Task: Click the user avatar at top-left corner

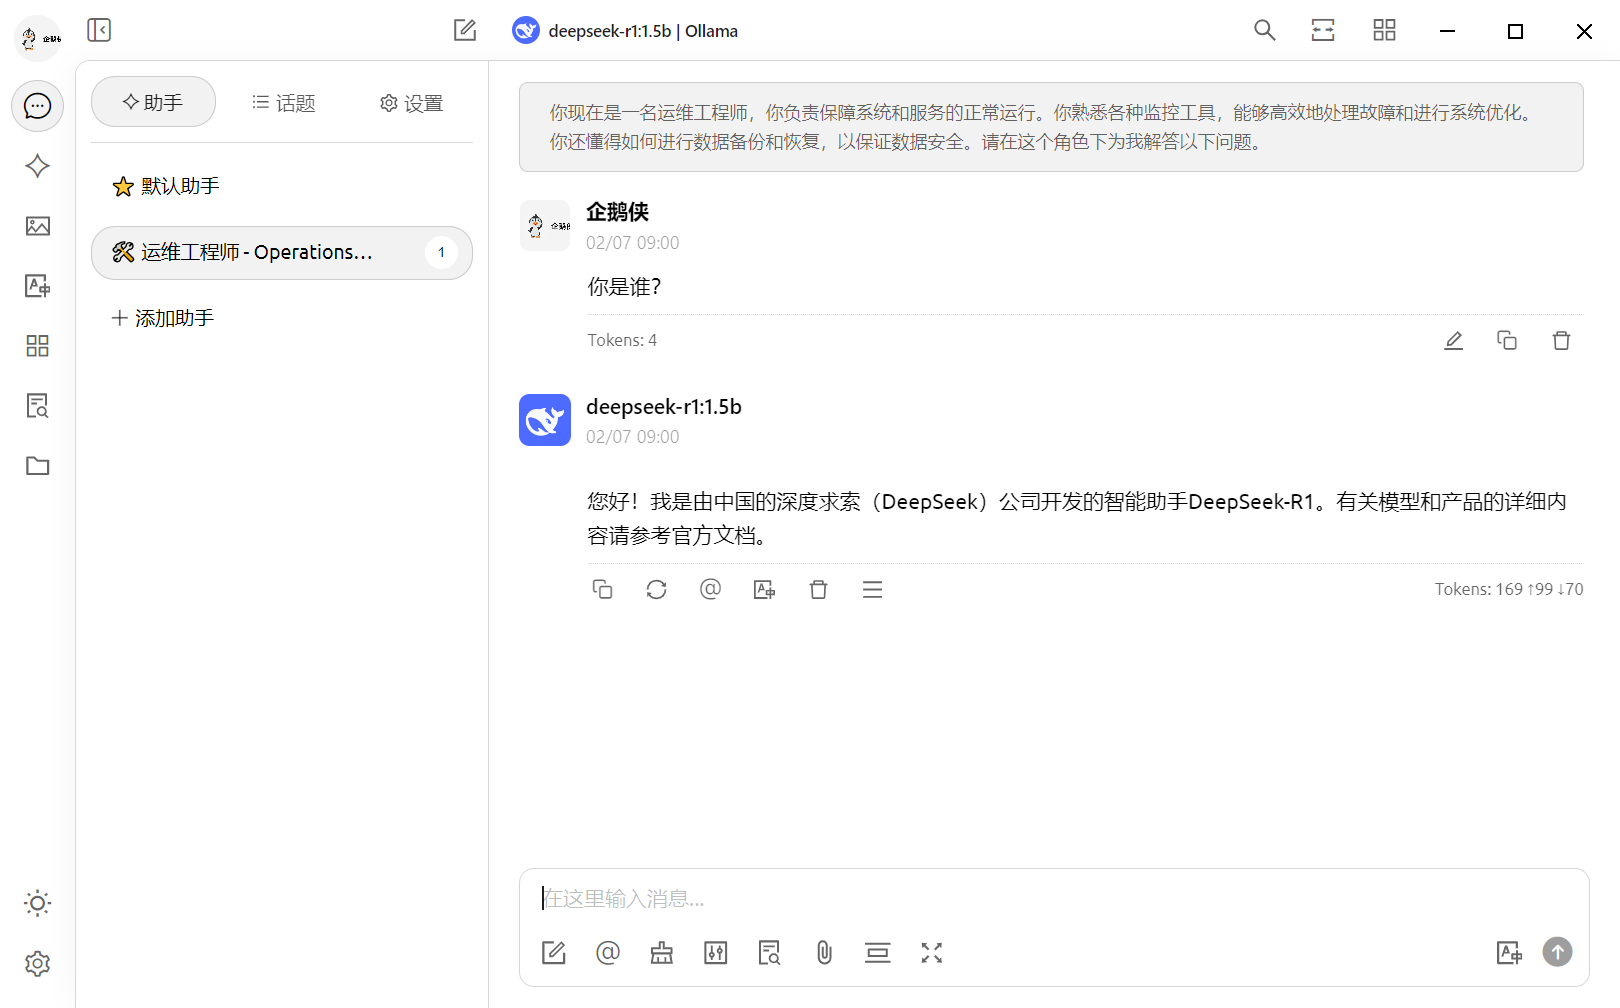Action: 38,38
